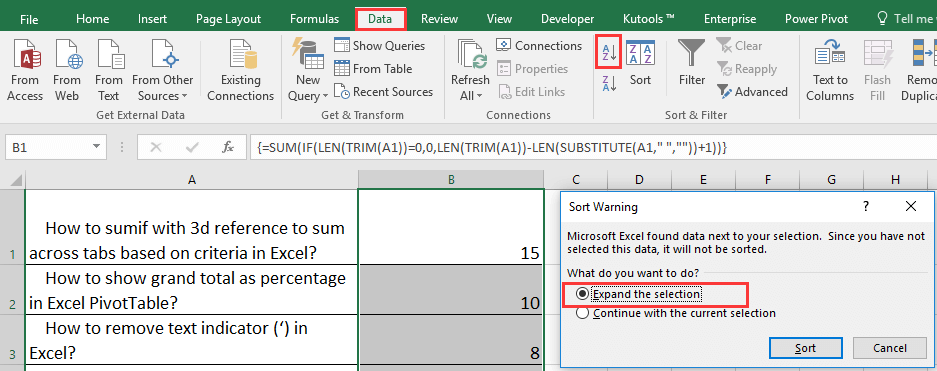This screenshot has width=937, height=371.
Task: Click the Name Box showing B1
Action: tap(48, 147)
